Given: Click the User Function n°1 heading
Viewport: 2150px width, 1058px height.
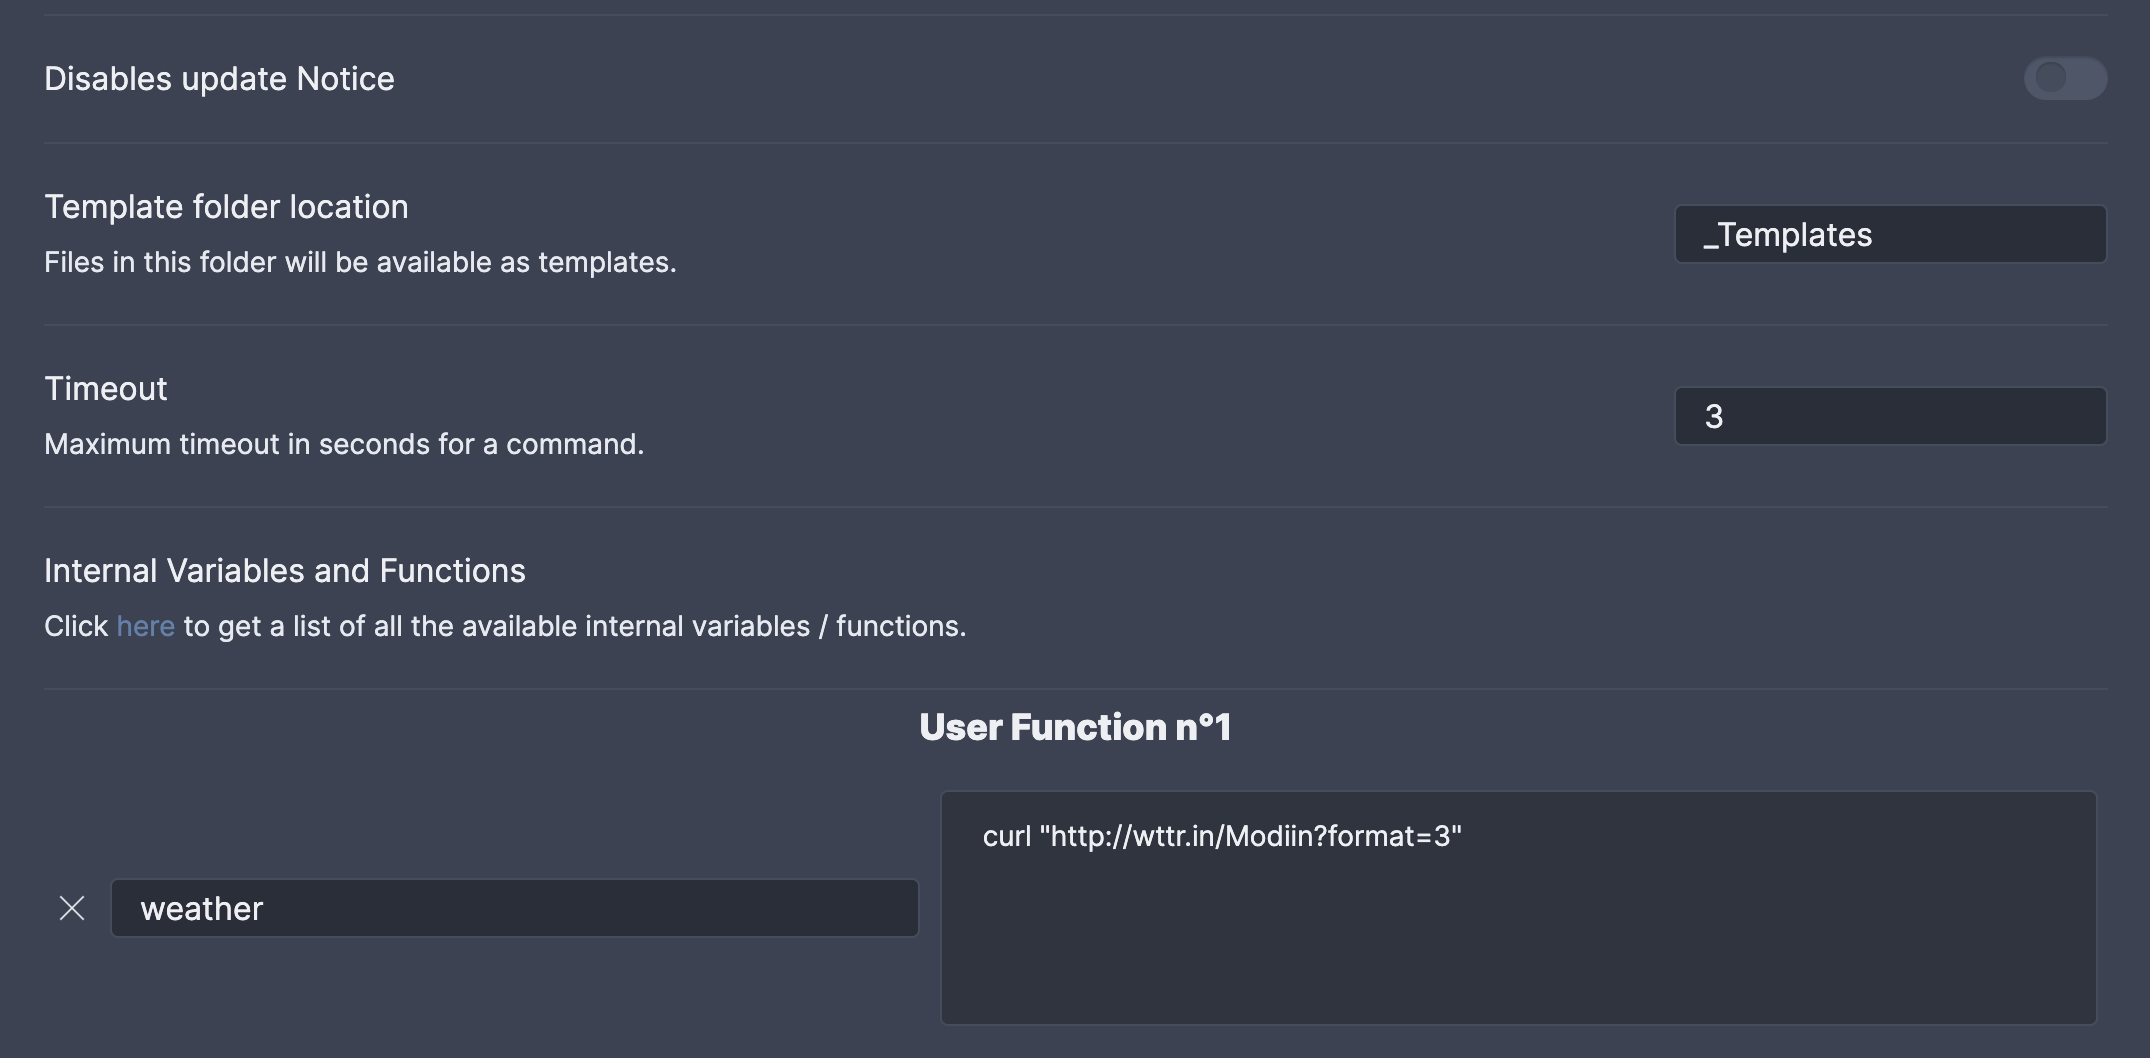Looking at the screenshot, I should pyautogui.click(x=1075, y=727).
